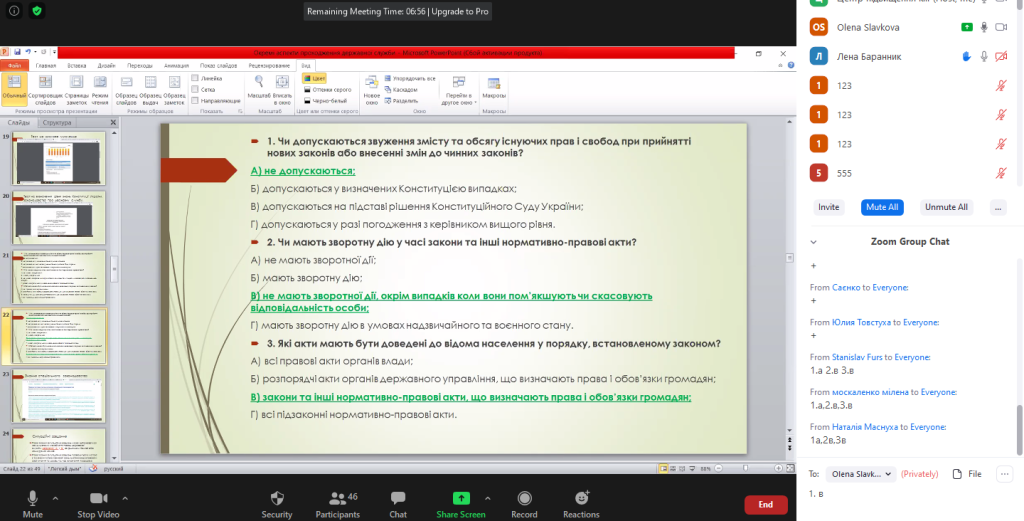
Task: Collapse the Zoom Group Chat section
Action: tap(813, 242)
